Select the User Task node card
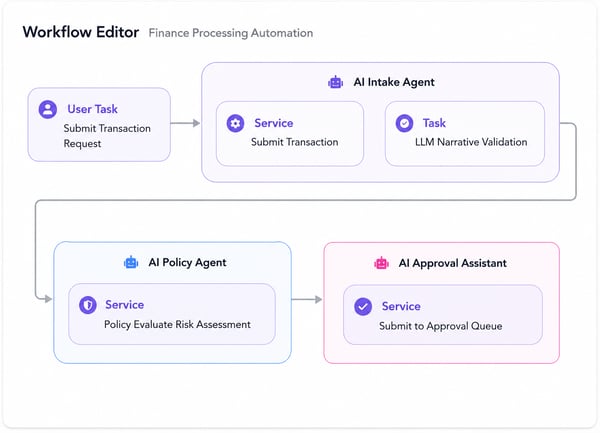The image size is (600, 433). click(99, 125)
